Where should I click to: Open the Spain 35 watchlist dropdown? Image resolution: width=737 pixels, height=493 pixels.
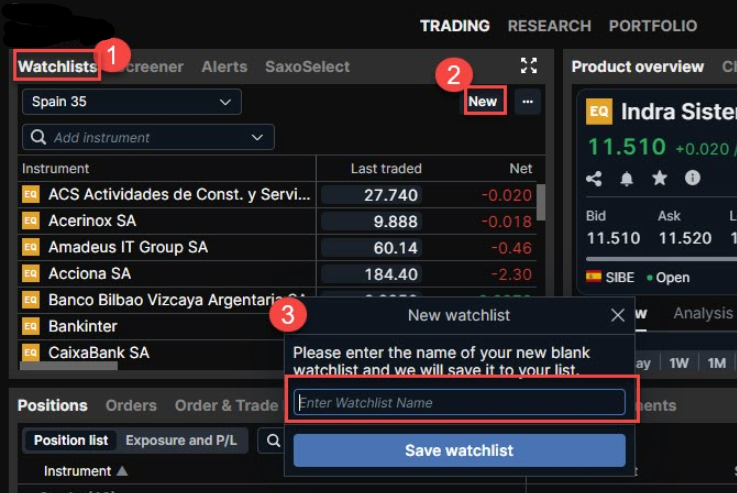click(131, 101)
